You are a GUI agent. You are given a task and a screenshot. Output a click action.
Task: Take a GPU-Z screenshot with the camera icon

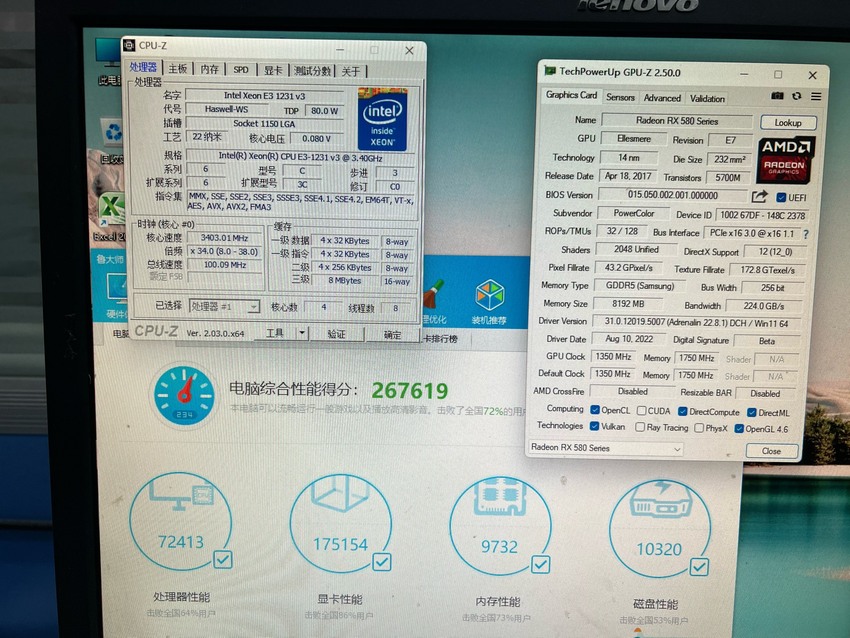point(777,96)
